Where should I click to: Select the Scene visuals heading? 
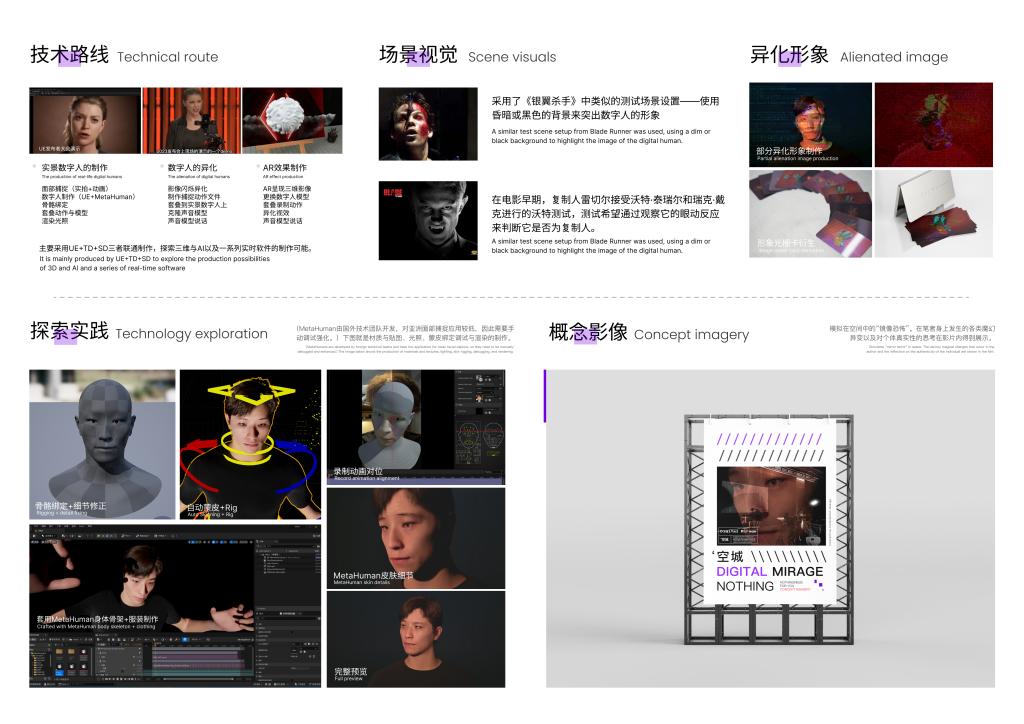click(x=467, y=56)
